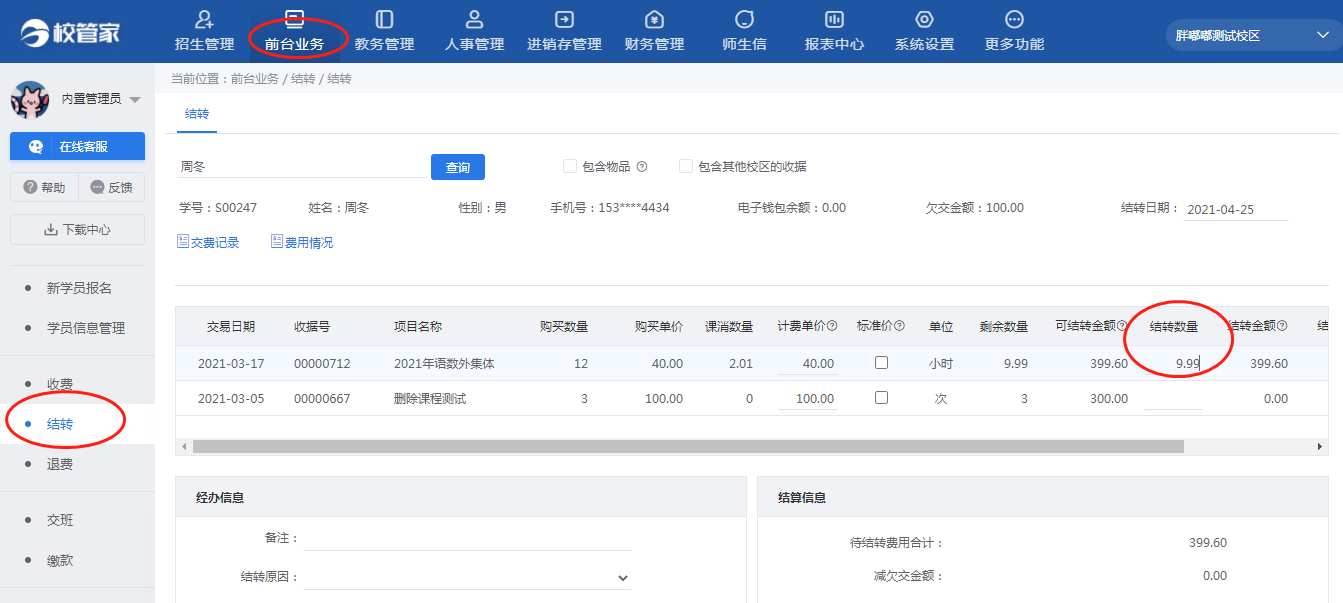This screenshot has width=1343, height=603.
Task: Go to 新学员报名 in sidebar
Action: 79,288
